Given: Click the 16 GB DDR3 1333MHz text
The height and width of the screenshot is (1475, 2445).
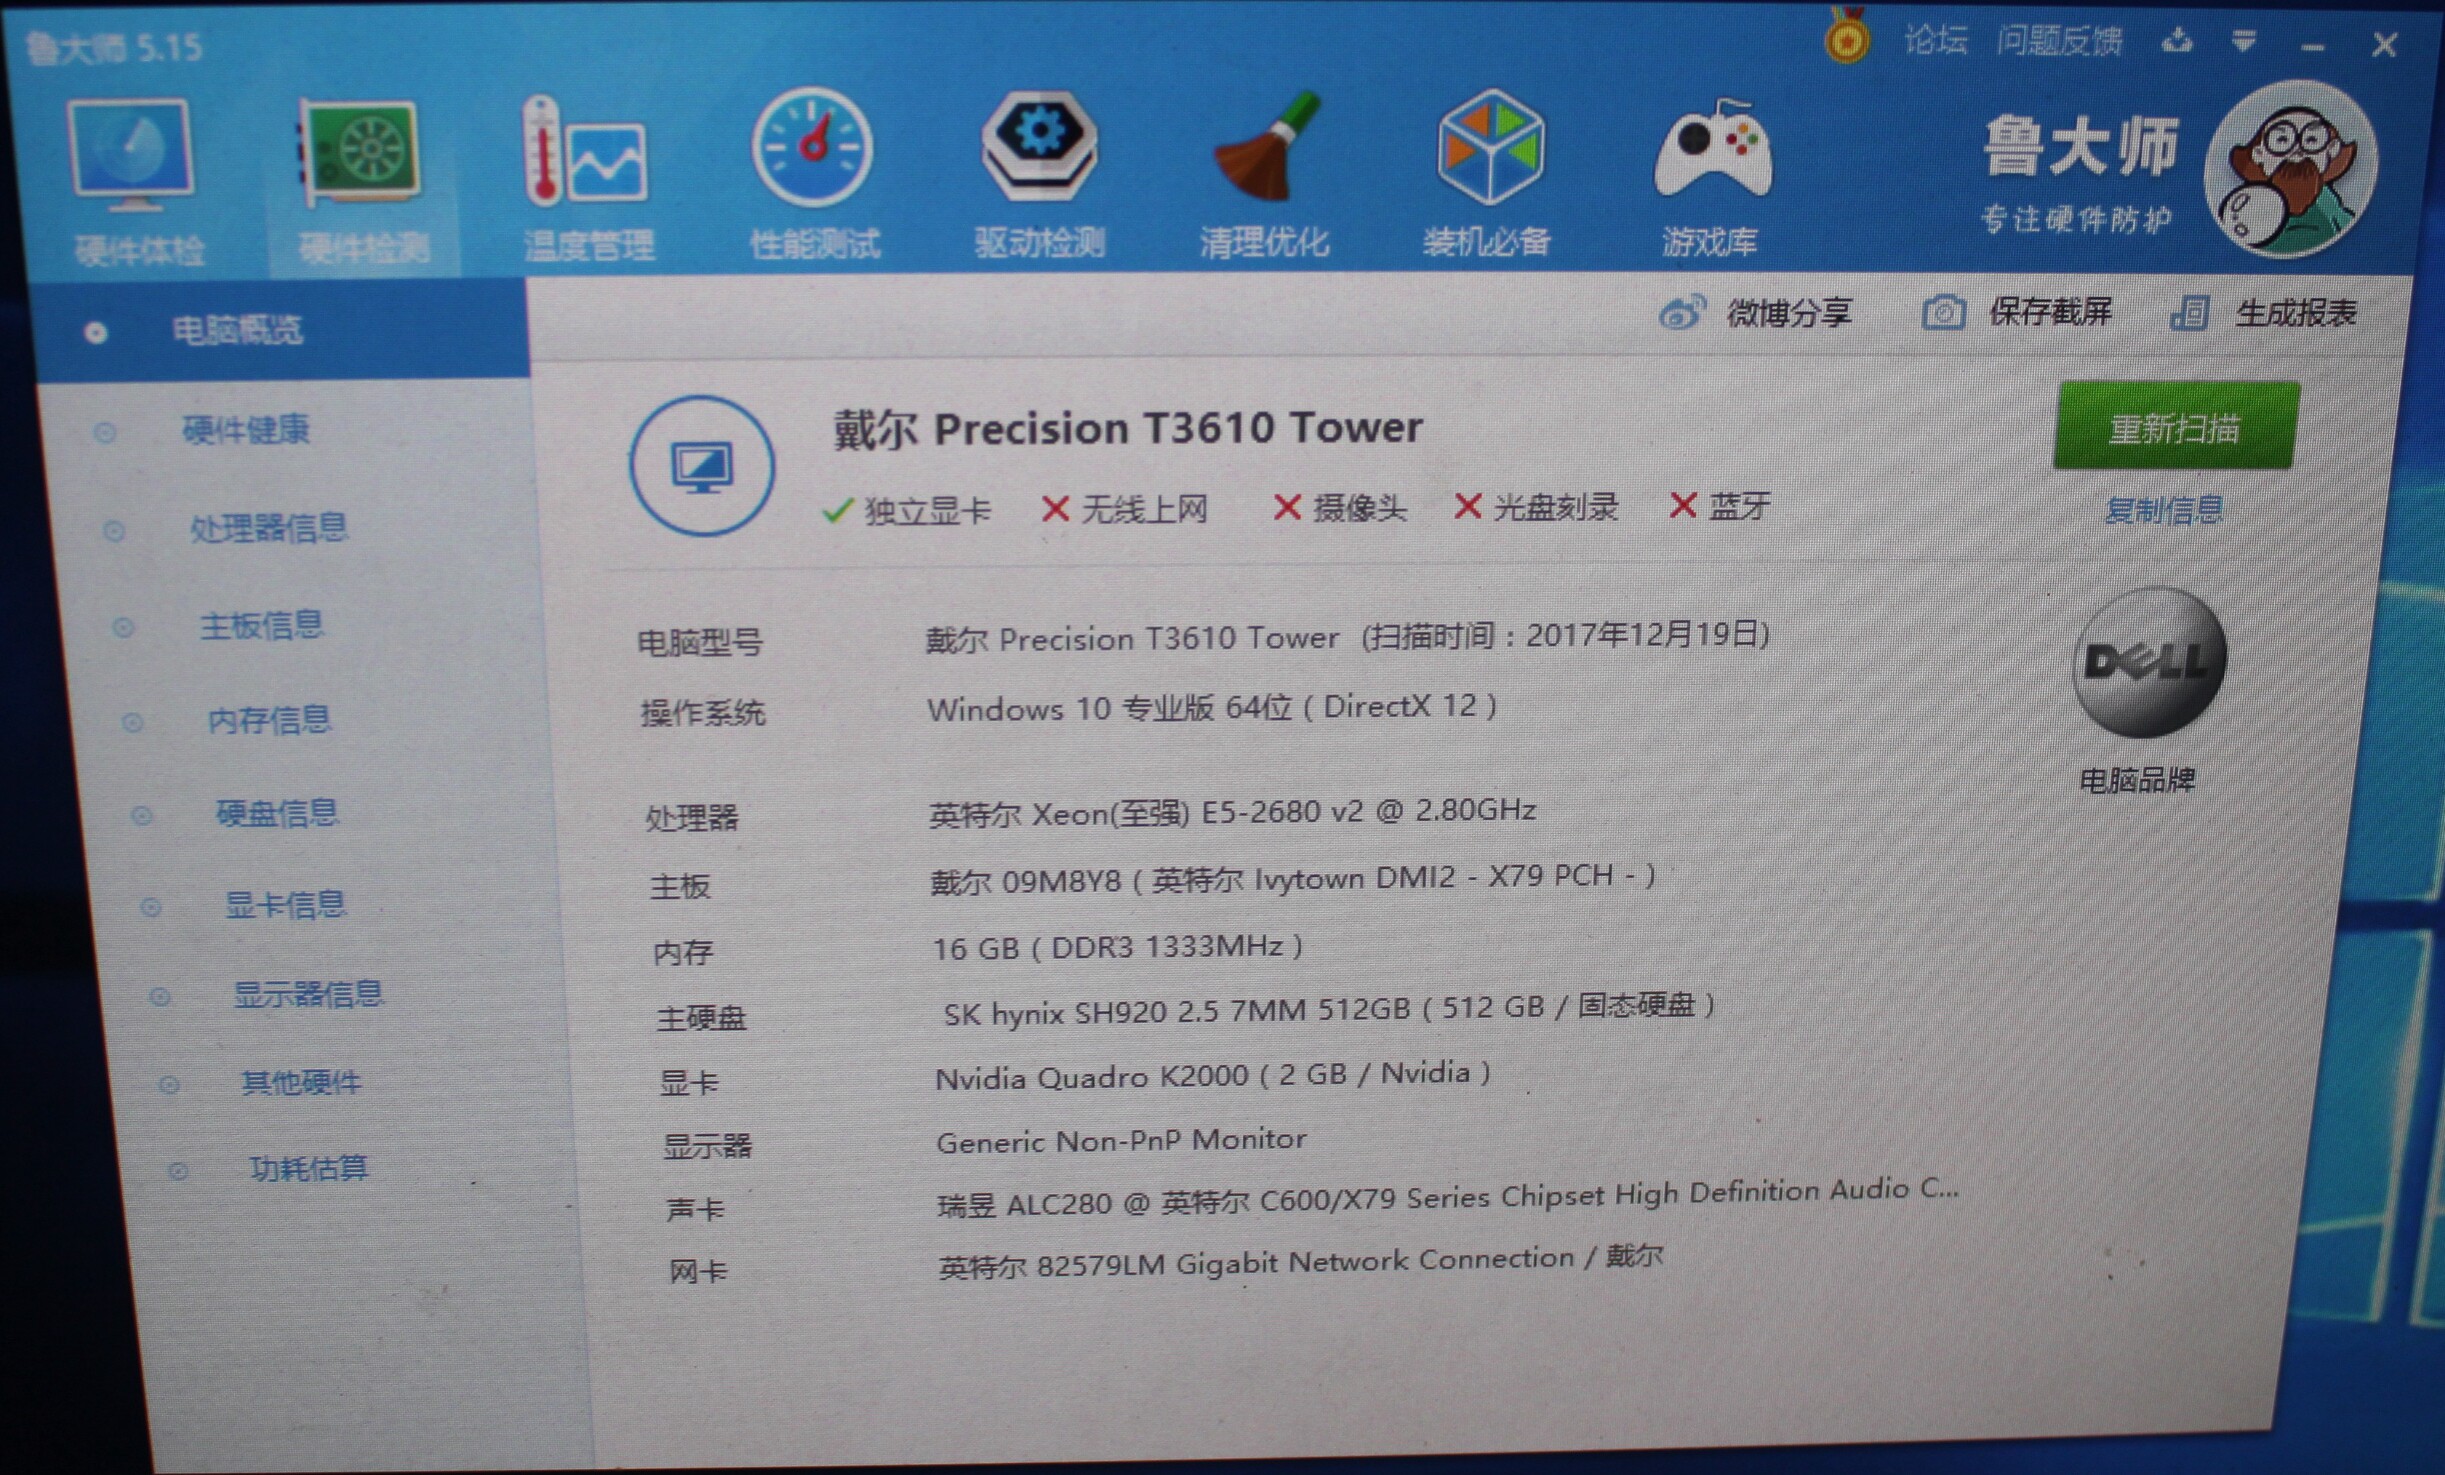Looking at the screenshot, I should (x=1117, y=947).
